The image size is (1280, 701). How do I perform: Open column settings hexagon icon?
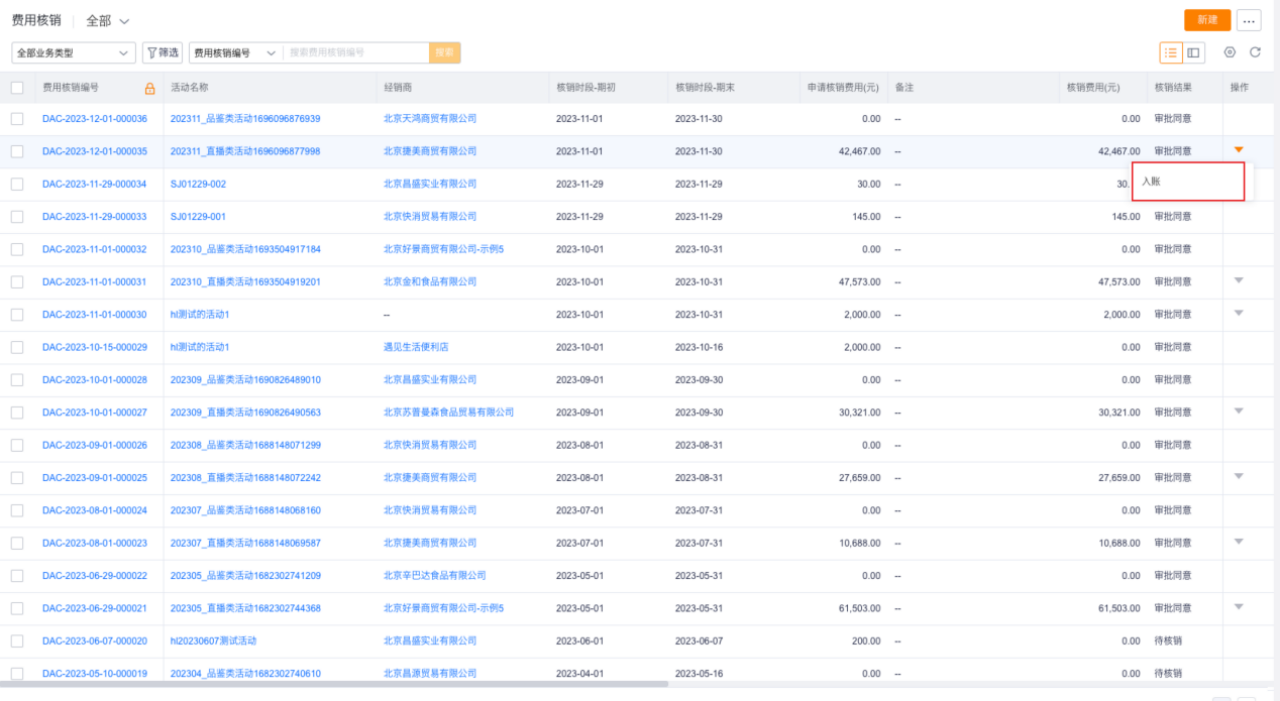pyautogui.click(x=1230, y=52)
